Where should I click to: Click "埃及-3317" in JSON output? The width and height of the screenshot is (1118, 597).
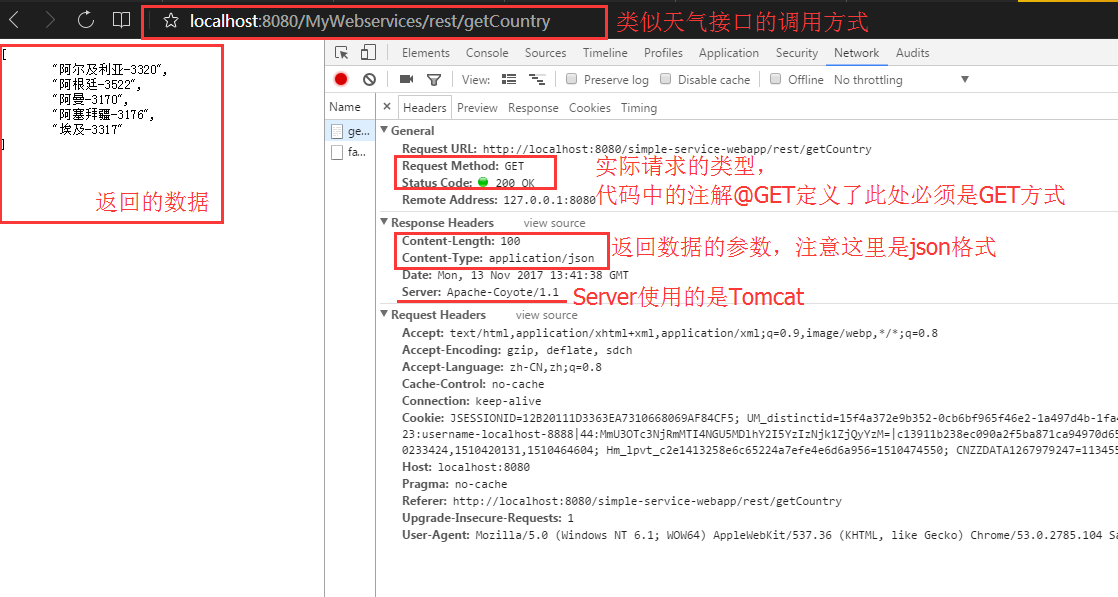pyautogui.click(x=87, y=129)
